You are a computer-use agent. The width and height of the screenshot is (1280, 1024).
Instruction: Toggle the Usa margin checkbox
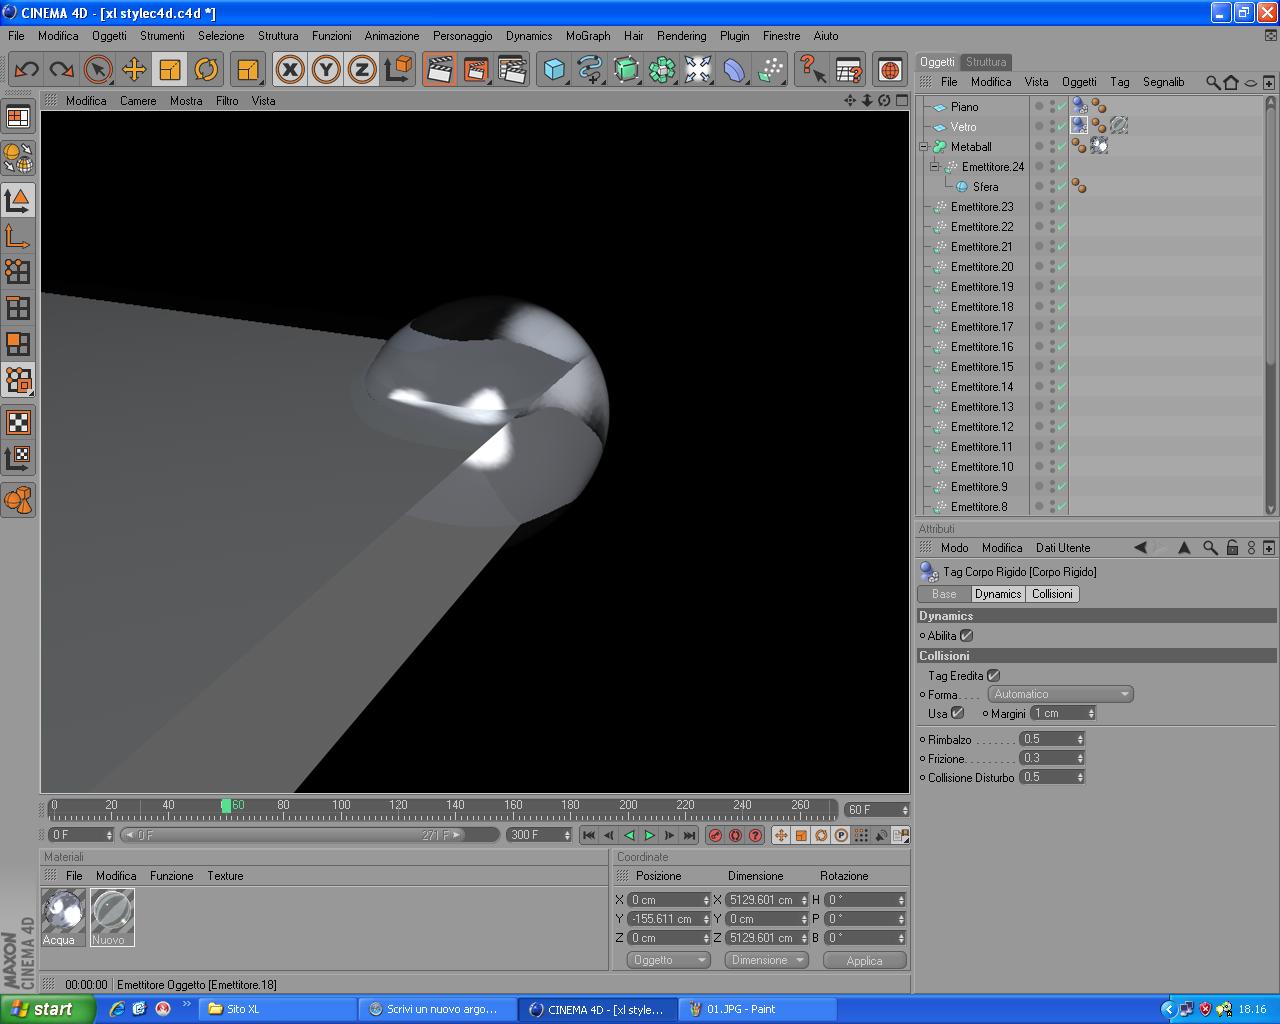tap(957, 713)
